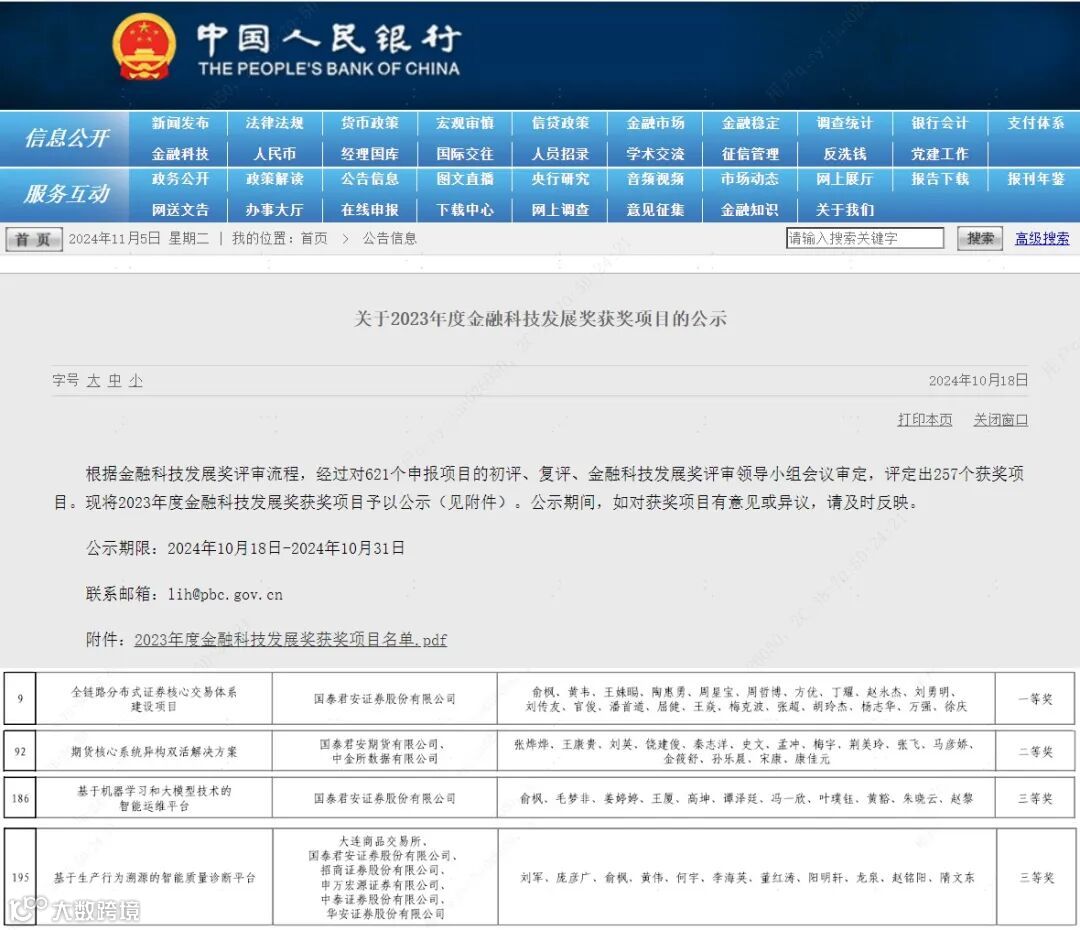Open 银行会计 menu item
The image size is (1080, 930).
[940, 123]
